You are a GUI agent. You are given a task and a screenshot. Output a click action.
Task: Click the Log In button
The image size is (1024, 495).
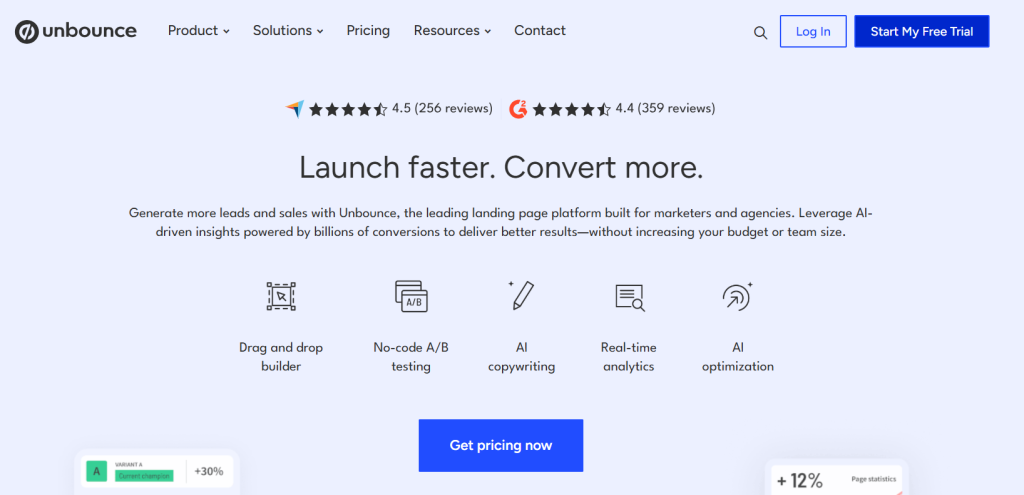(x=813, y=31)
